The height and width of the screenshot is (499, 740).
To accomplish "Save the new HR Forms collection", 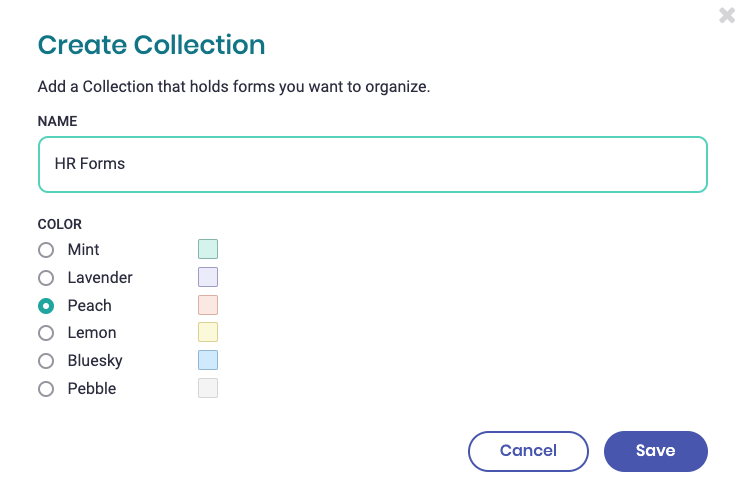I will pos(656,451).
